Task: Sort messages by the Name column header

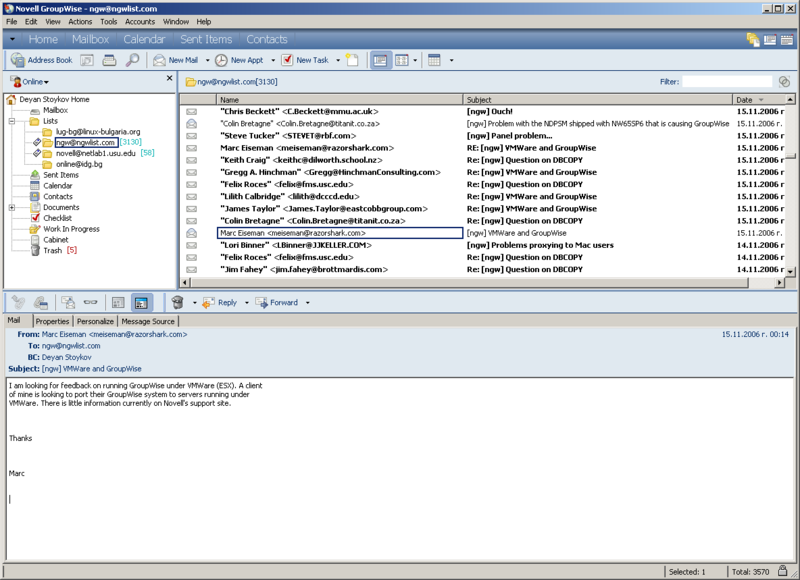Action: click(340, 100)
